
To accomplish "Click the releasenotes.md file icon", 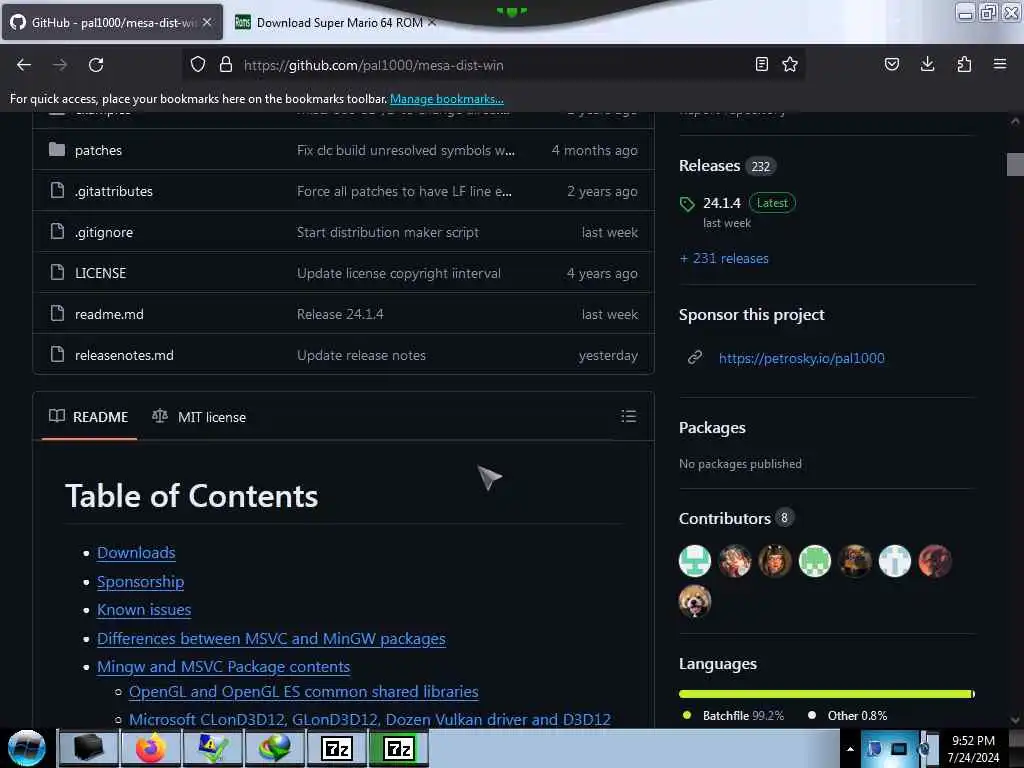I will (x=57, y=355).
